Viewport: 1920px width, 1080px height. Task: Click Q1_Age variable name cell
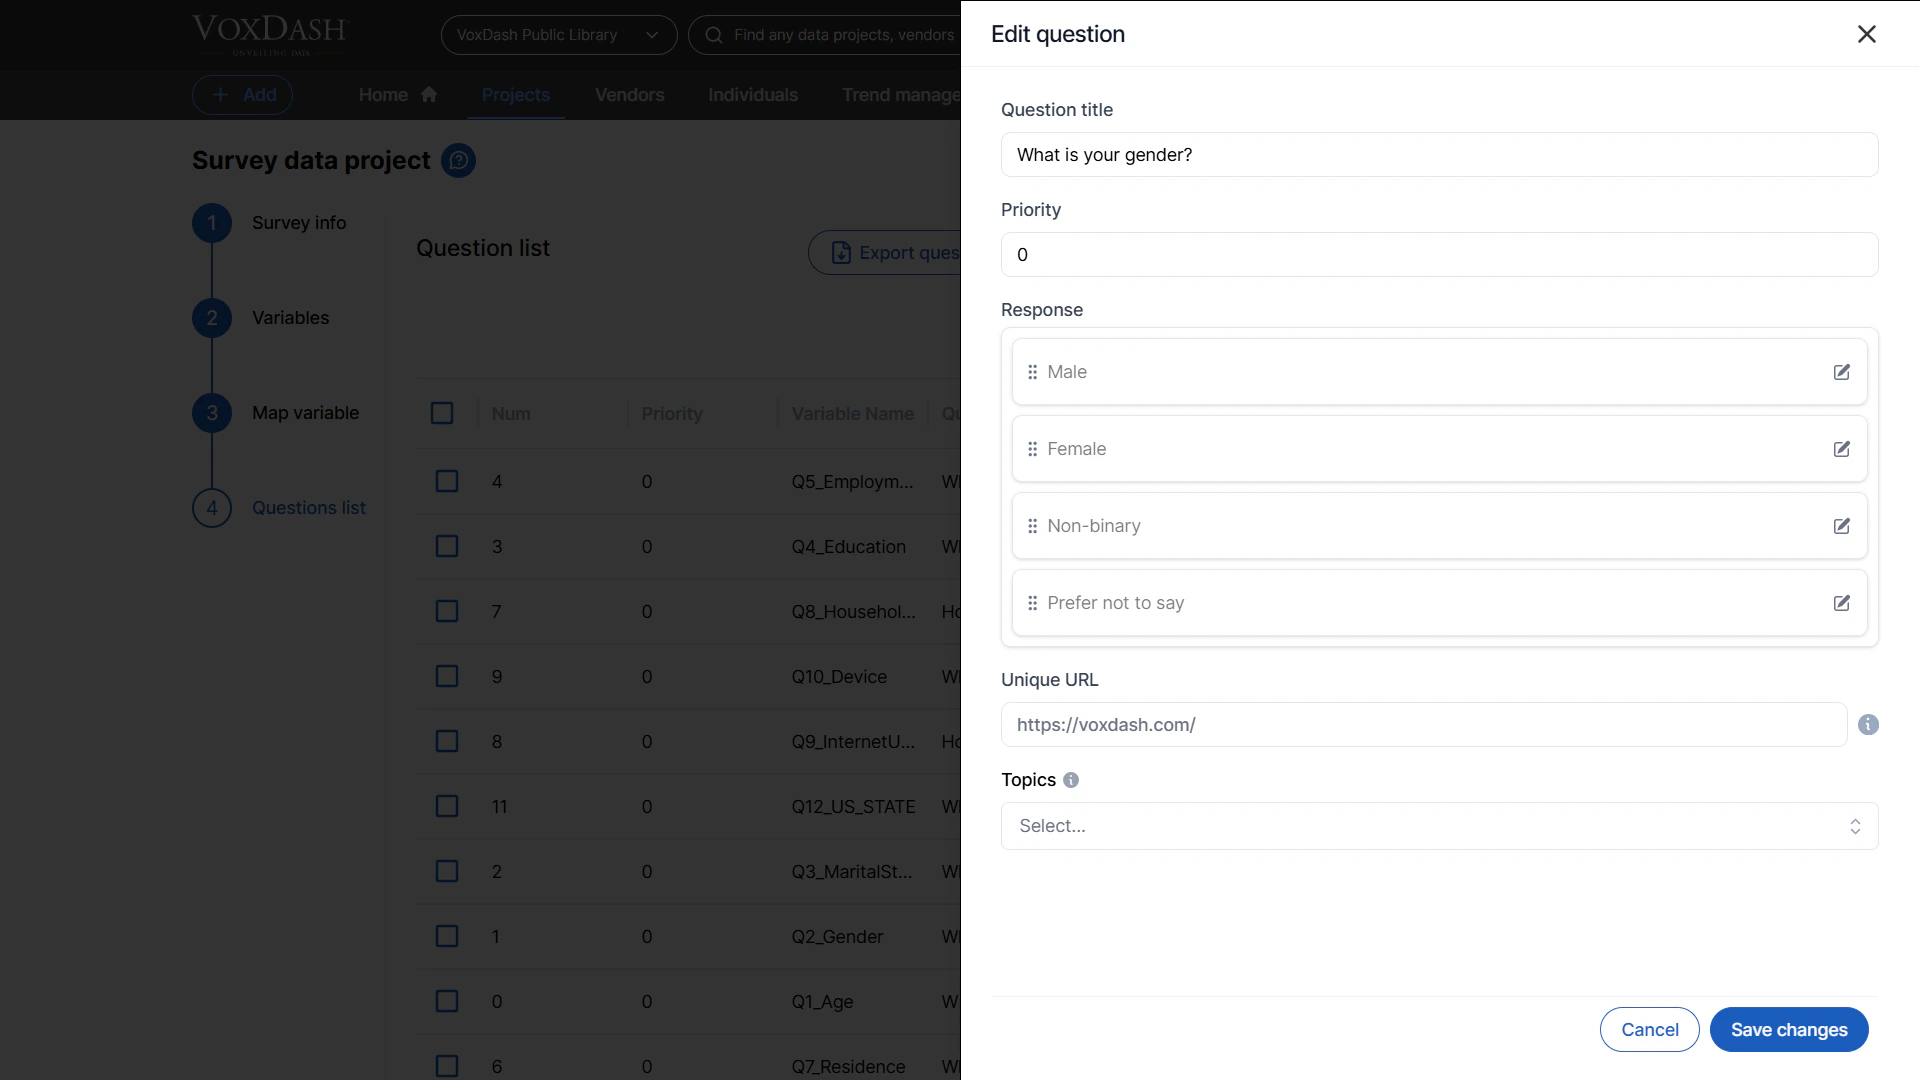point(822,1002)
